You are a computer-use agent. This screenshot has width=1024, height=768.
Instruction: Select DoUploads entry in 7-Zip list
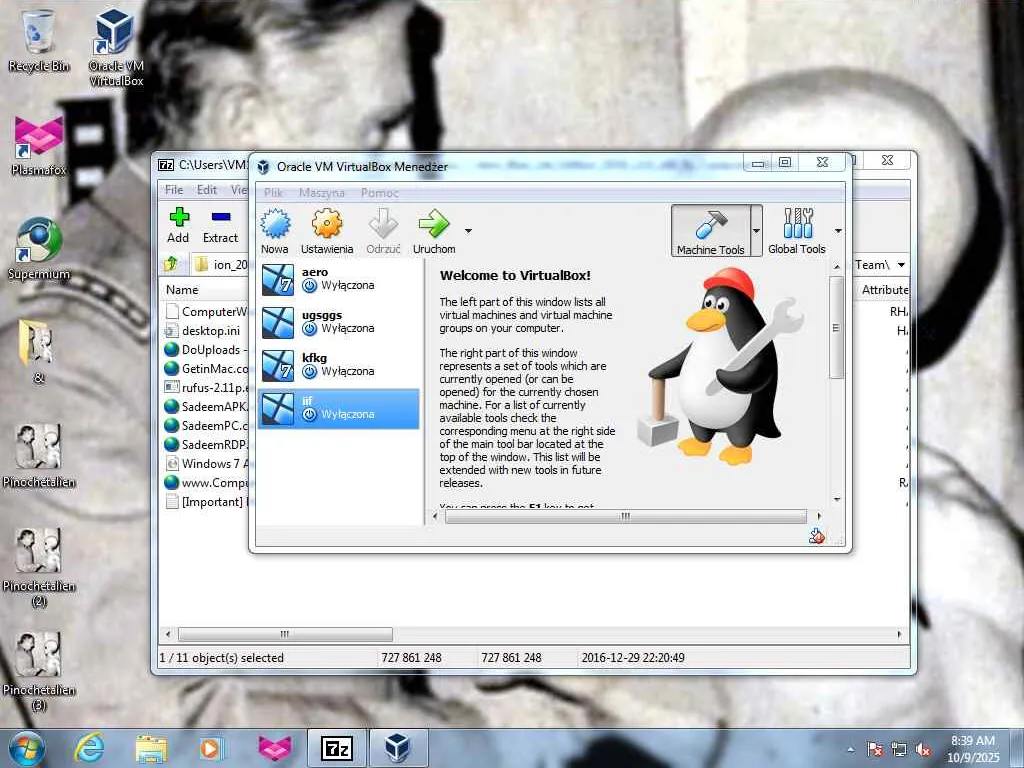pos(205,349)
